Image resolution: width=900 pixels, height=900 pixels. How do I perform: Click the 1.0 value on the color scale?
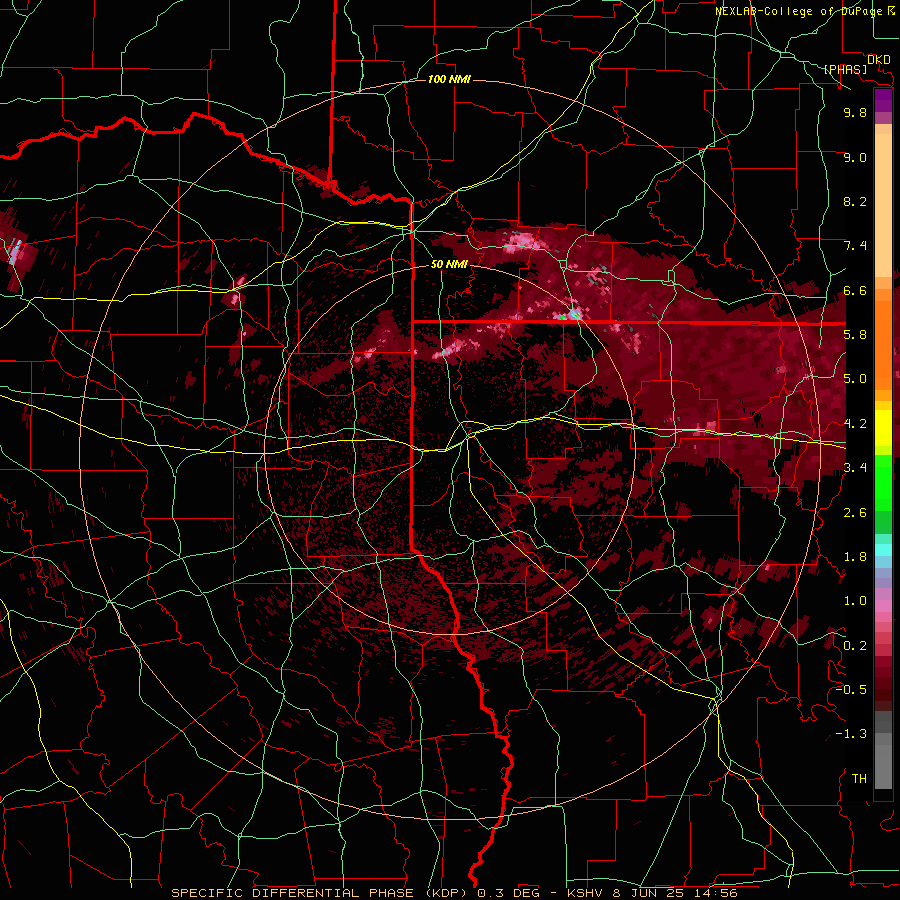pos(855,601)
